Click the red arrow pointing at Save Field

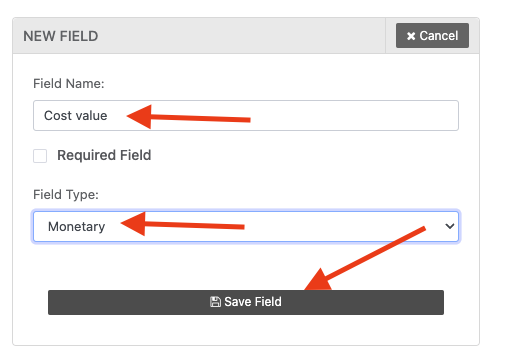click(365, 259)
